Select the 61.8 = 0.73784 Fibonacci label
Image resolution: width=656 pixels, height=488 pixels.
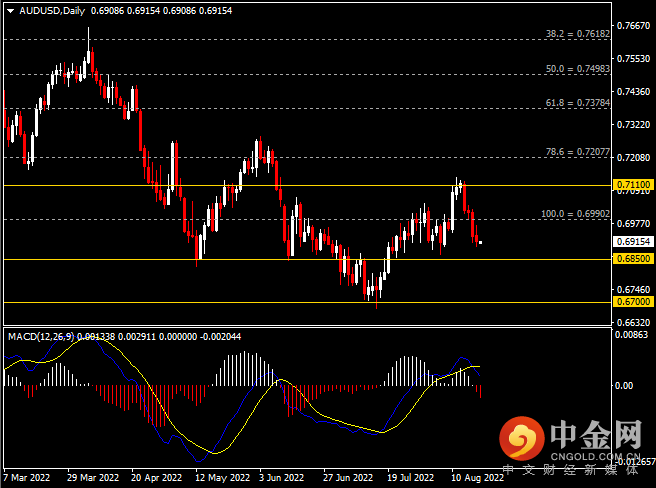[x=578, y=103]
